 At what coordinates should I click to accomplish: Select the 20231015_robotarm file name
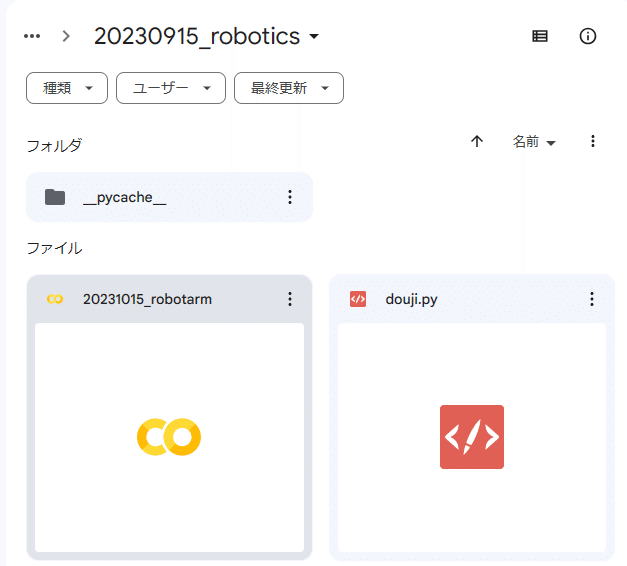pos(147,299)
